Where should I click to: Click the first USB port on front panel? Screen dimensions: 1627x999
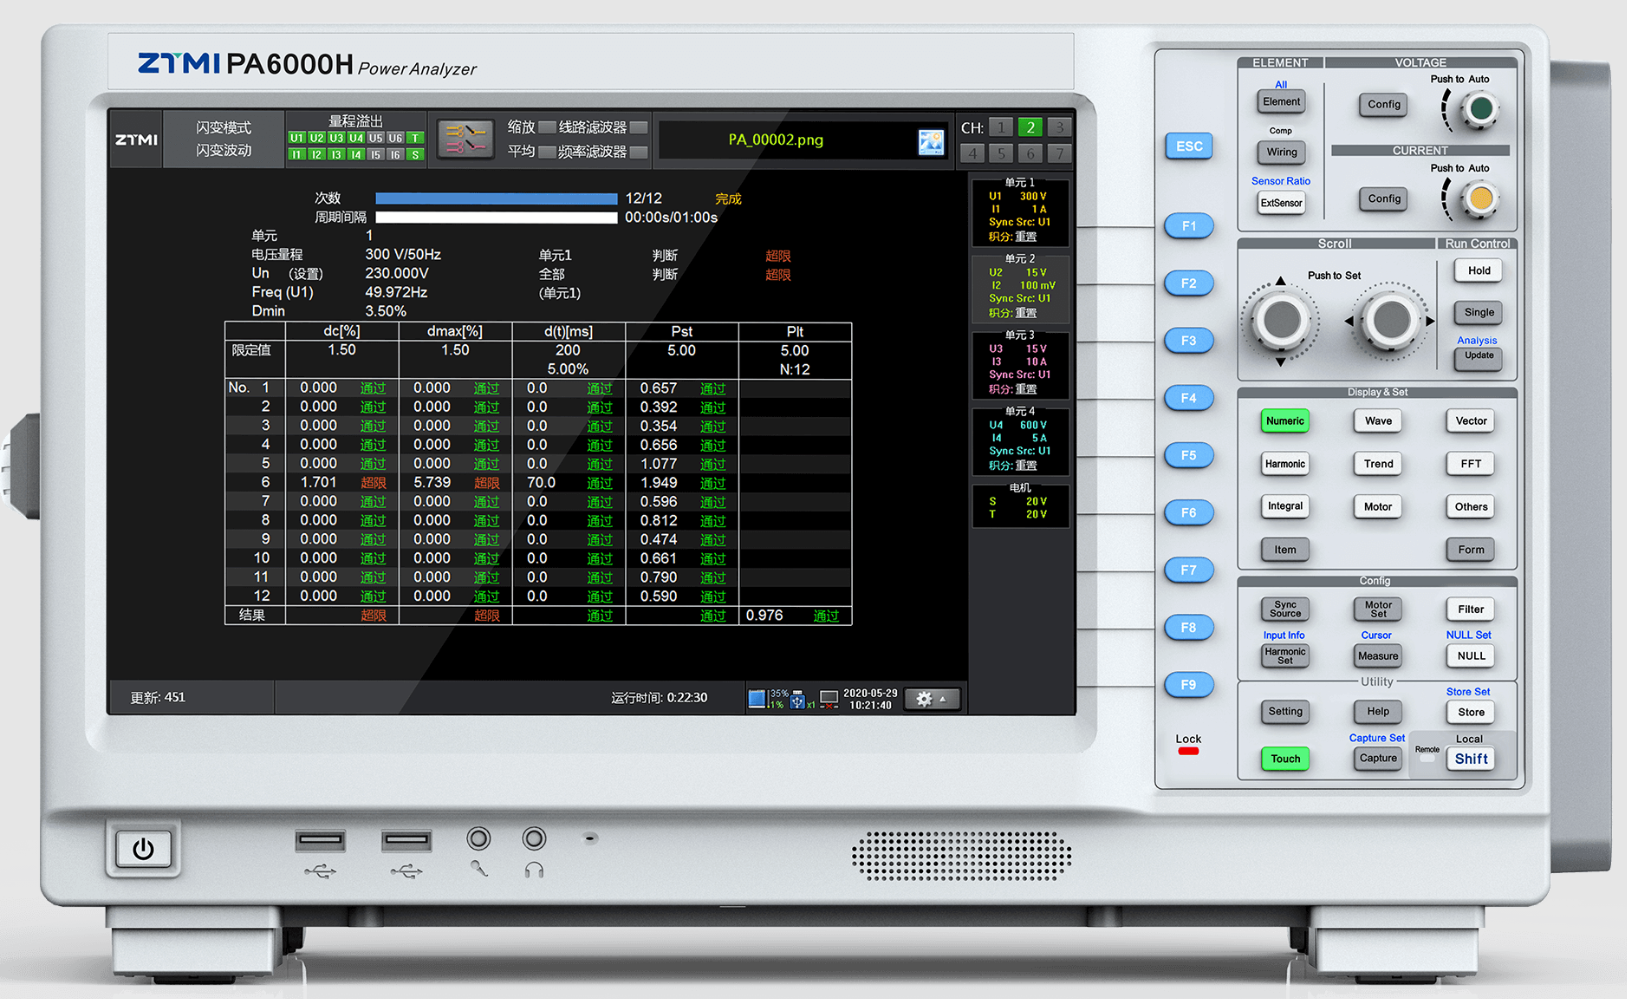click(320, 841)
